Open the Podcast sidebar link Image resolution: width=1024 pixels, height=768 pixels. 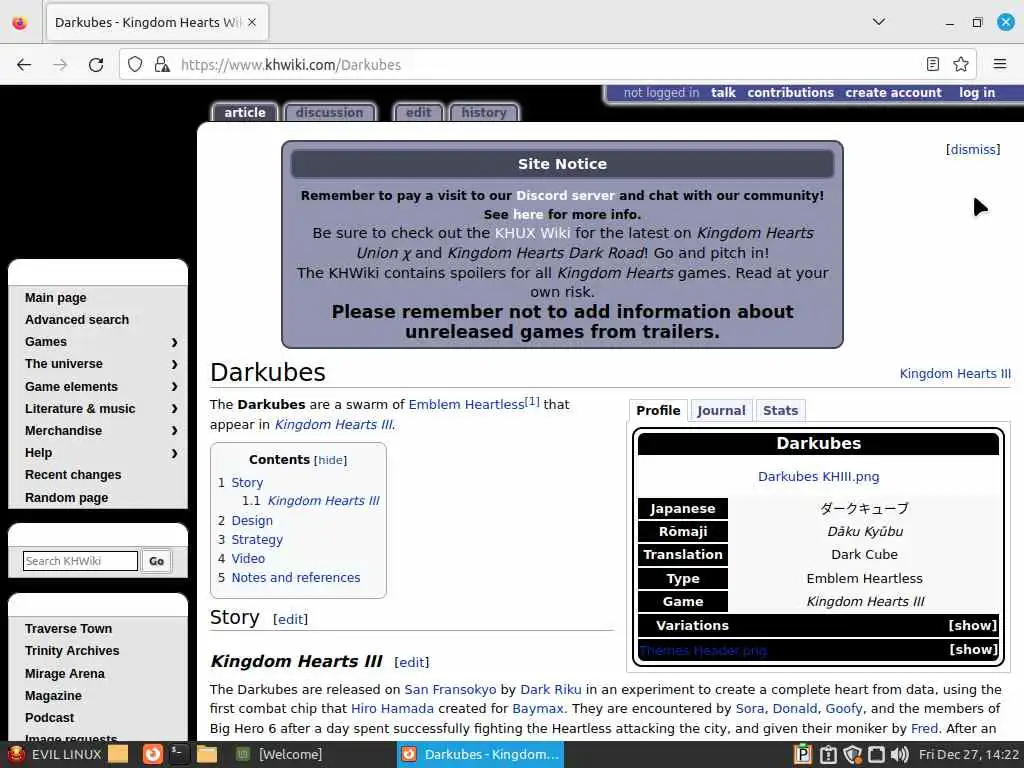(x=50, y=718)
